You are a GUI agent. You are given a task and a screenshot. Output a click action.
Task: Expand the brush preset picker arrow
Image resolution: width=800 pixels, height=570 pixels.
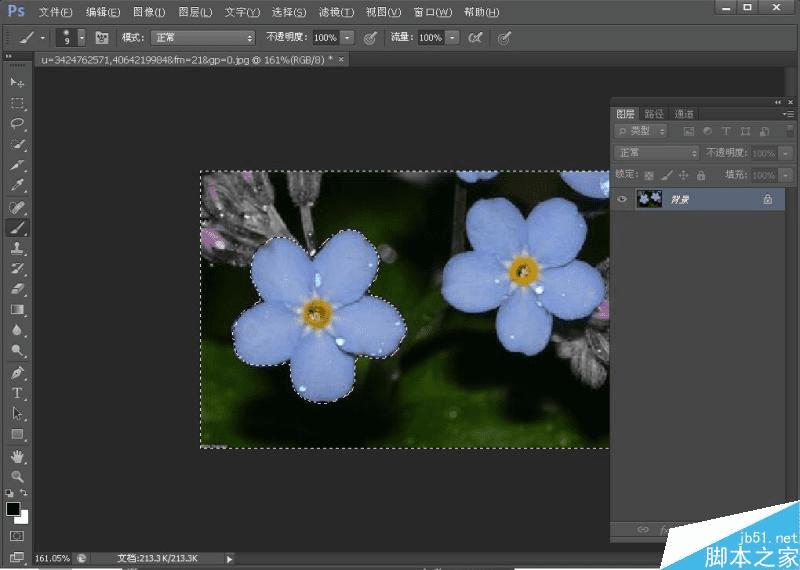[x=82, y=37]
